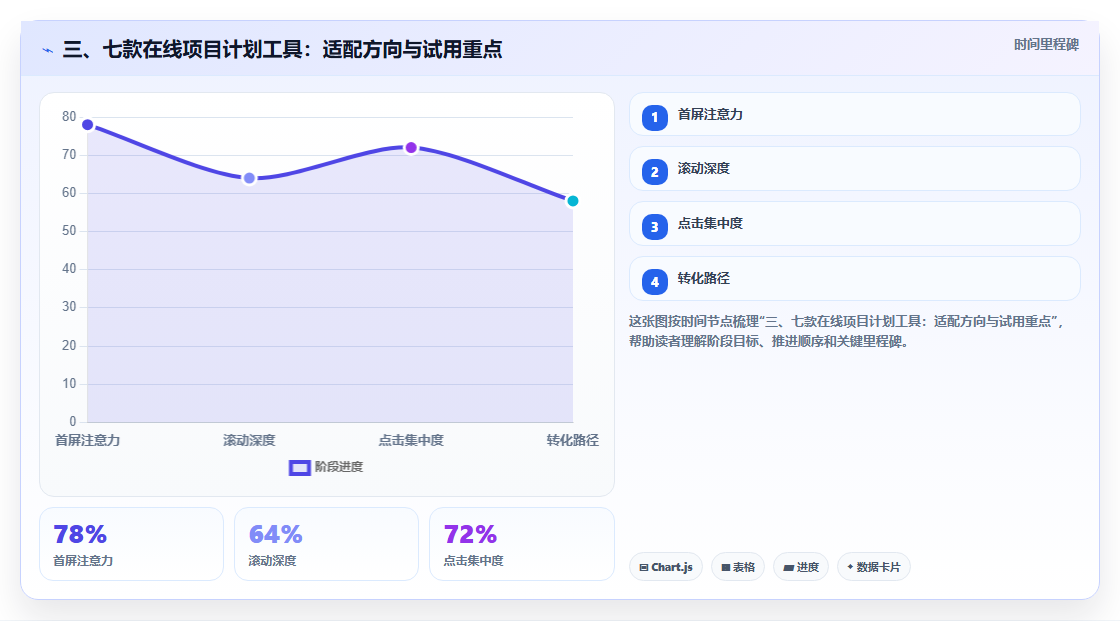This screenshot has height=621, width=1120.
Task: Click the 首屏注意力 data point at 78
Action: tap(88, 125)
